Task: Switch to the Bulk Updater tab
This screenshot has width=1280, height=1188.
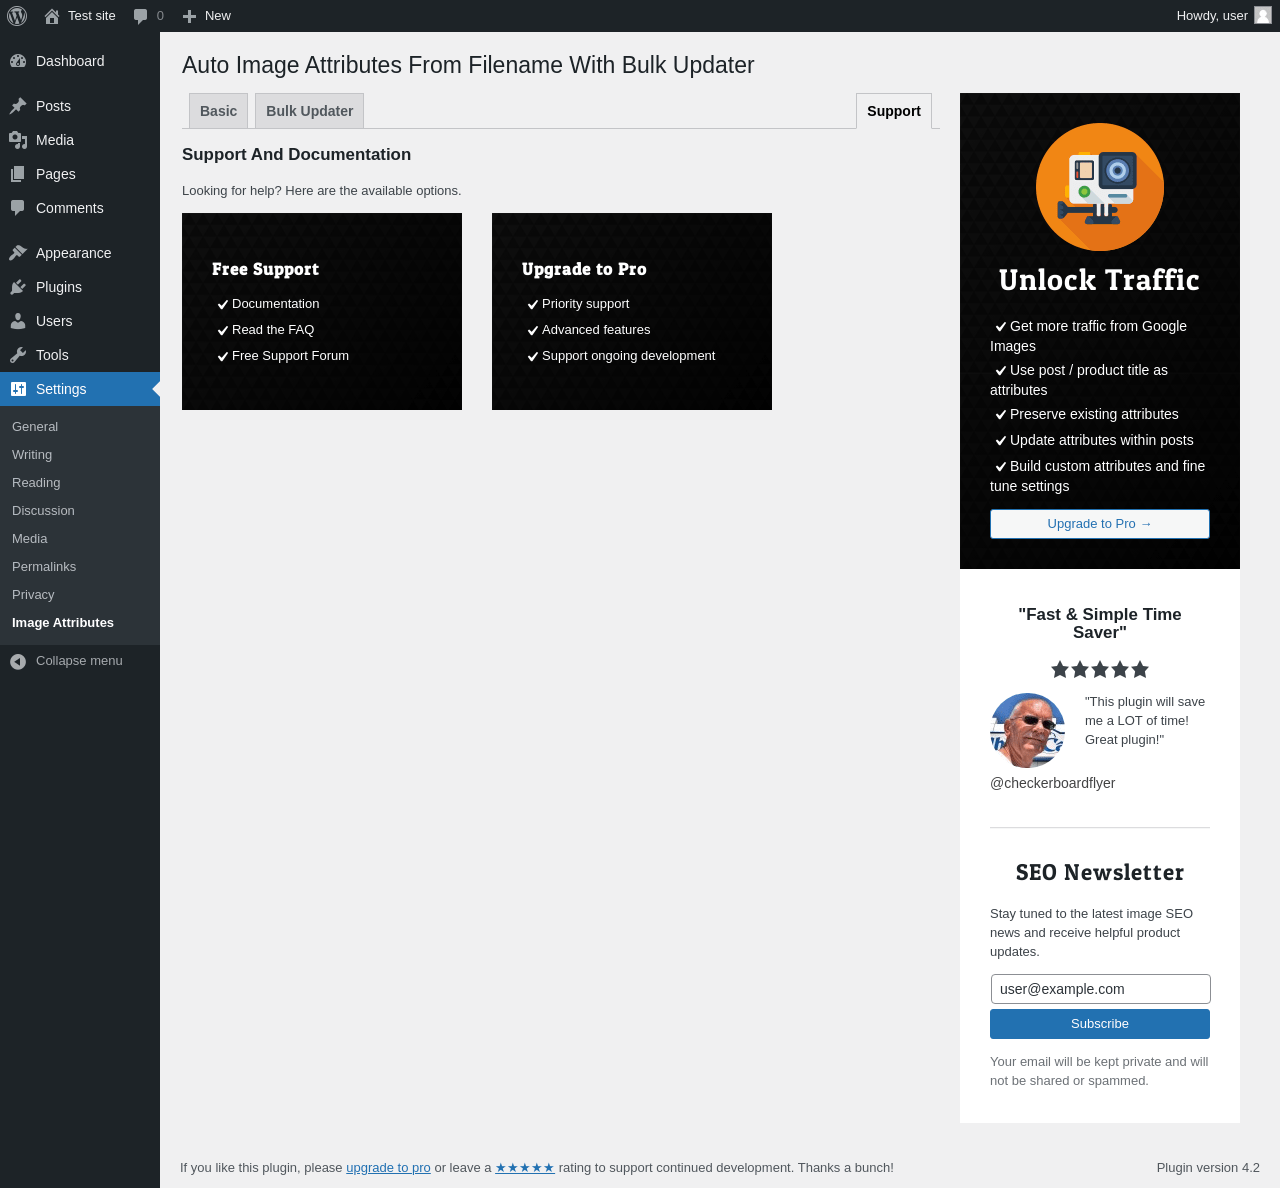Action: click(309, 111)
